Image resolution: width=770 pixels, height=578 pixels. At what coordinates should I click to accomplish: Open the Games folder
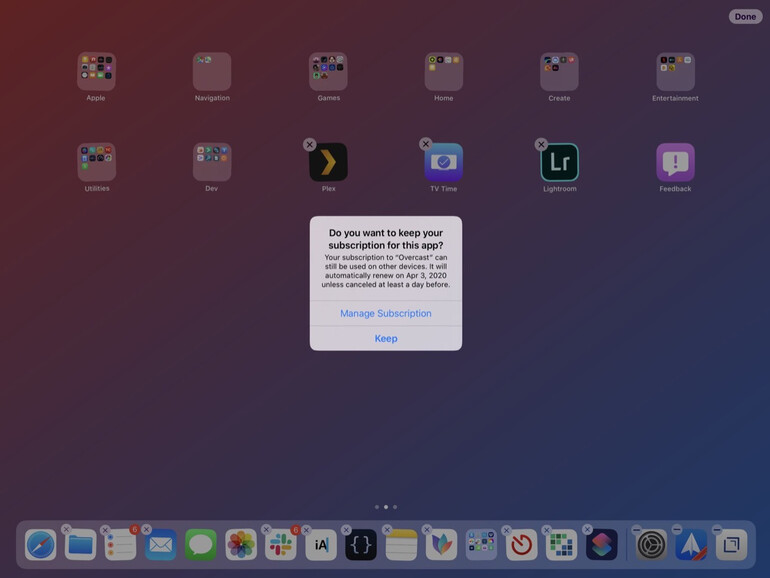[x=328, y=72]
